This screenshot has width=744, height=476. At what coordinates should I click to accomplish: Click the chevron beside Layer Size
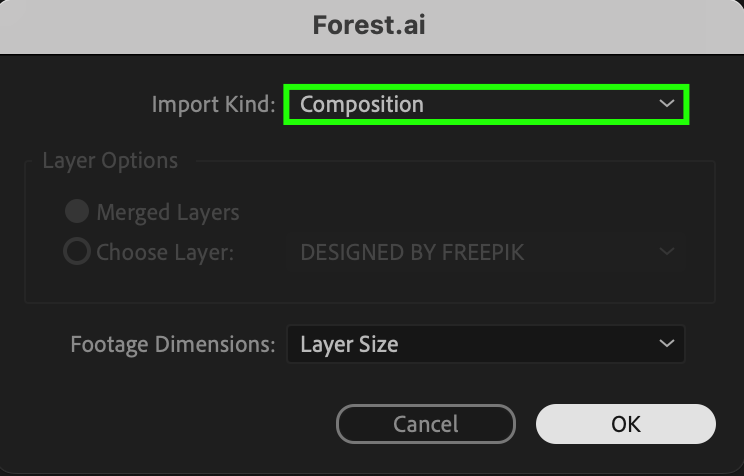[x=667, y=344]
